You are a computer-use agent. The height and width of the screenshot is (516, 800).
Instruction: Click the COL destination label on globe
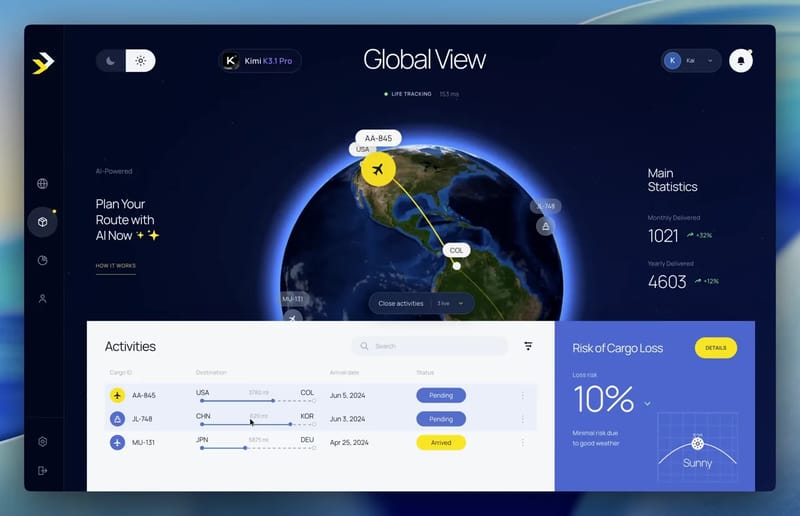tap(456, 250)
